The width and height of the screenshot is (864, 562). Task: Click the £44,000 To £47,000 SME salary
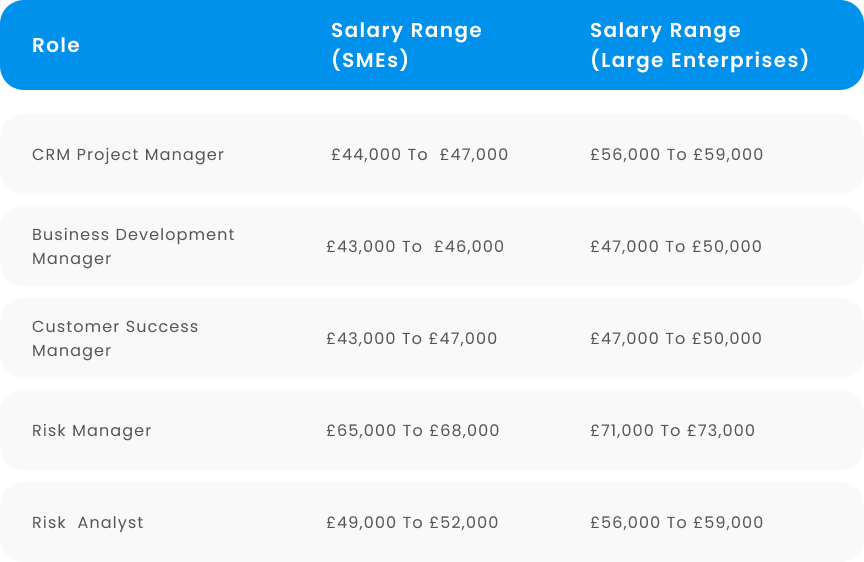[x=419, y=154]
